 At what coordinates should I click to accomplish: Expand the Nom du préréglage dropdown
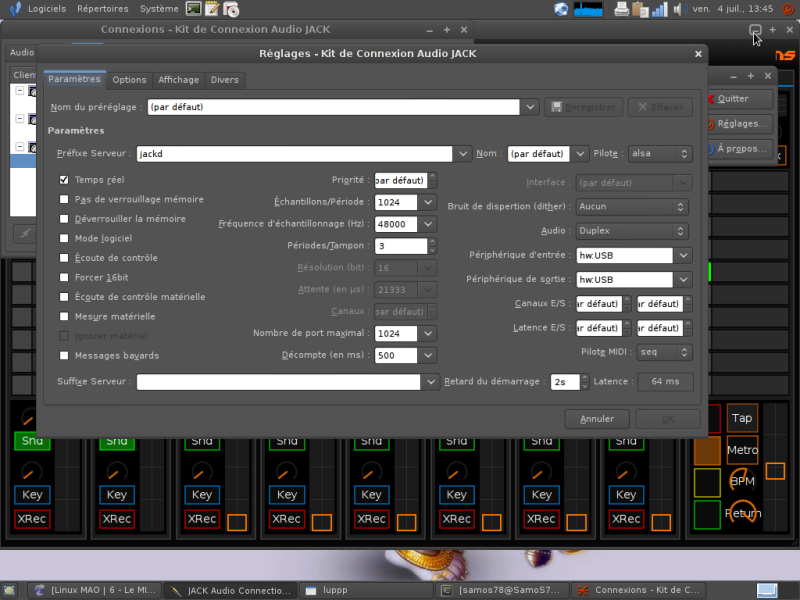click(x=530, y=107)
